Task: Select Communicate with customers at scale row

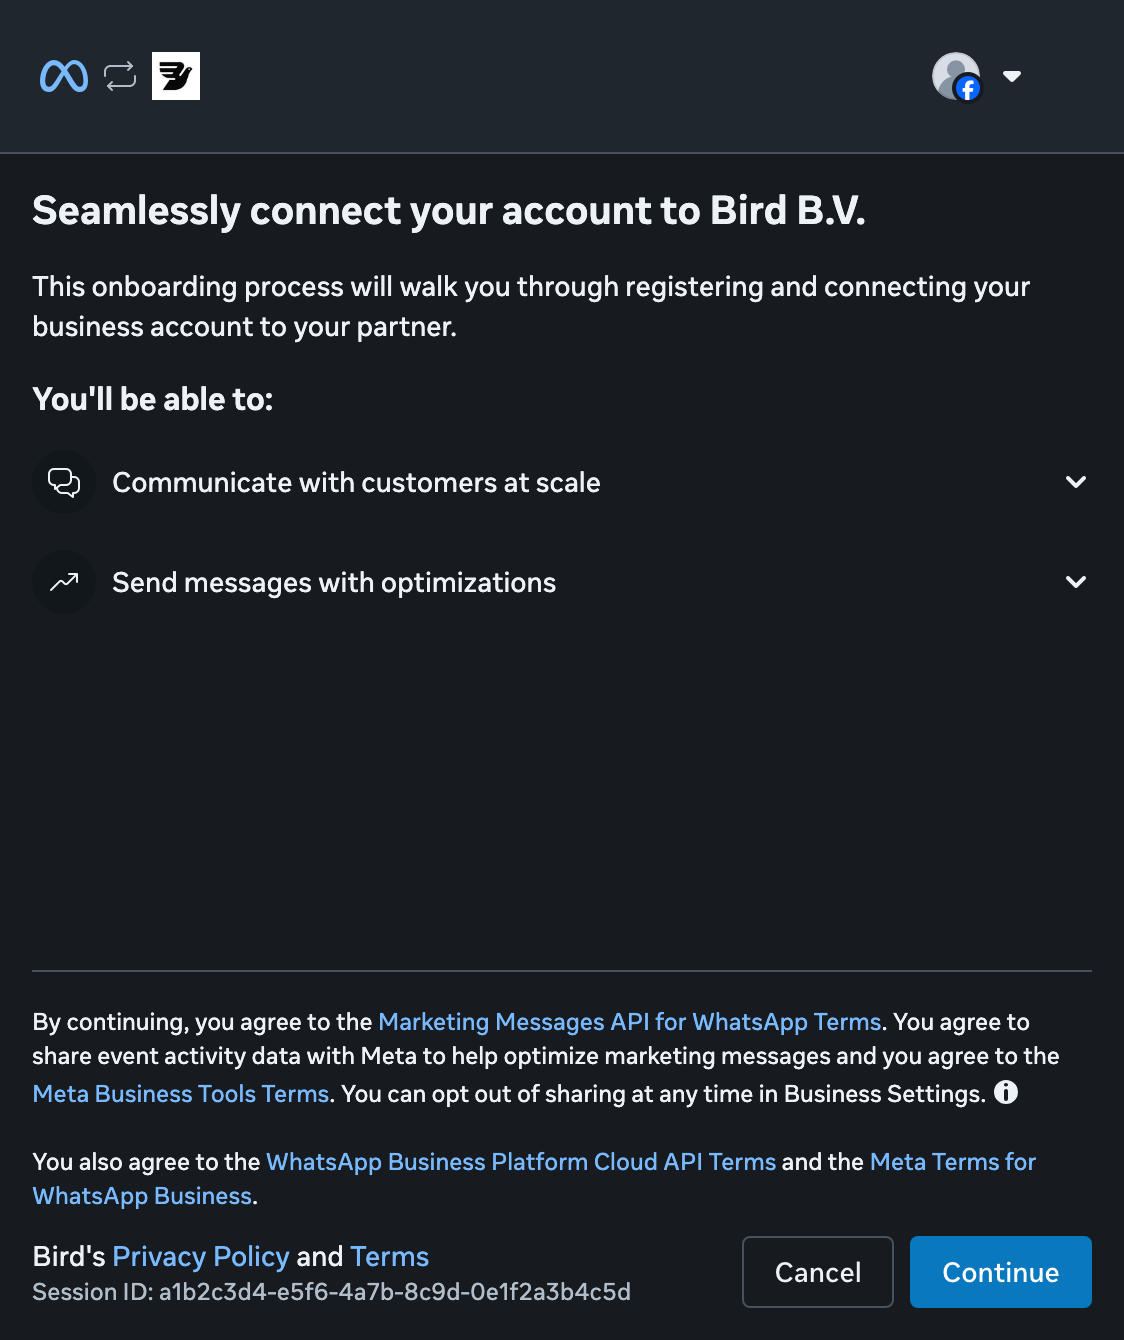Action: coord(562,482)
